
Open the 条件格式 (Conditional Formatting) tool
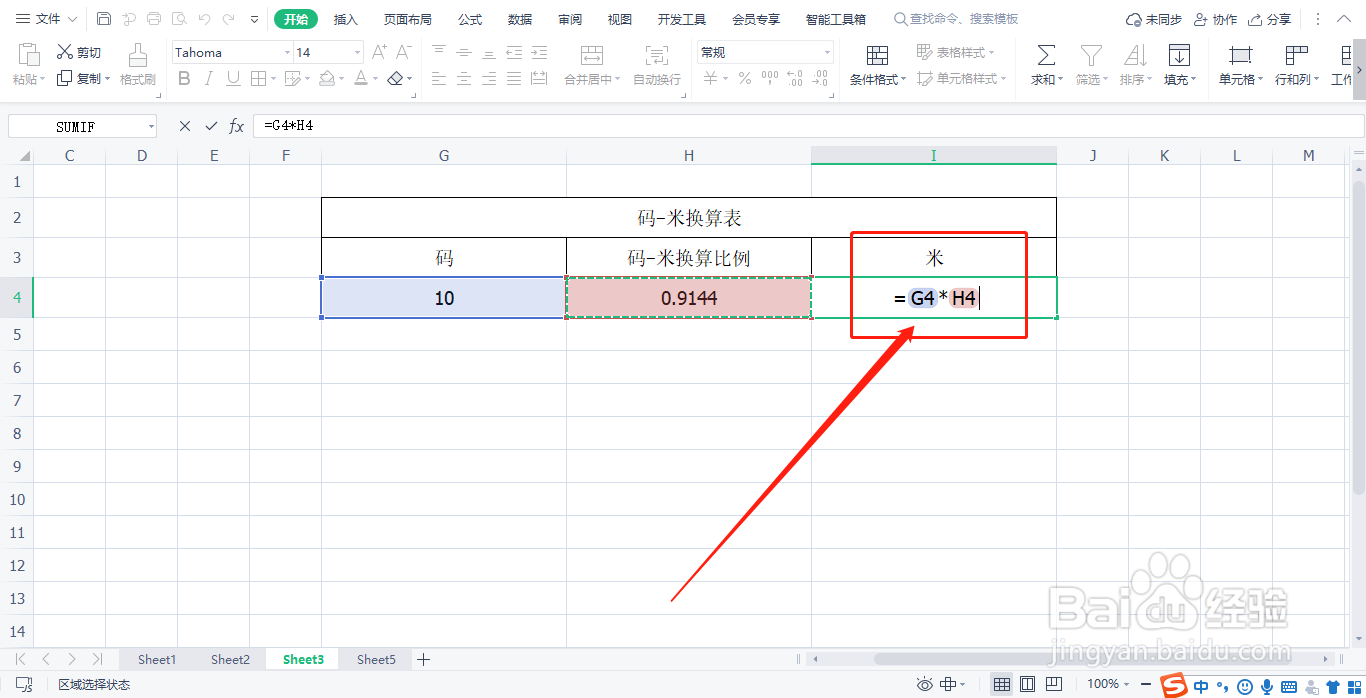[877, 64]
